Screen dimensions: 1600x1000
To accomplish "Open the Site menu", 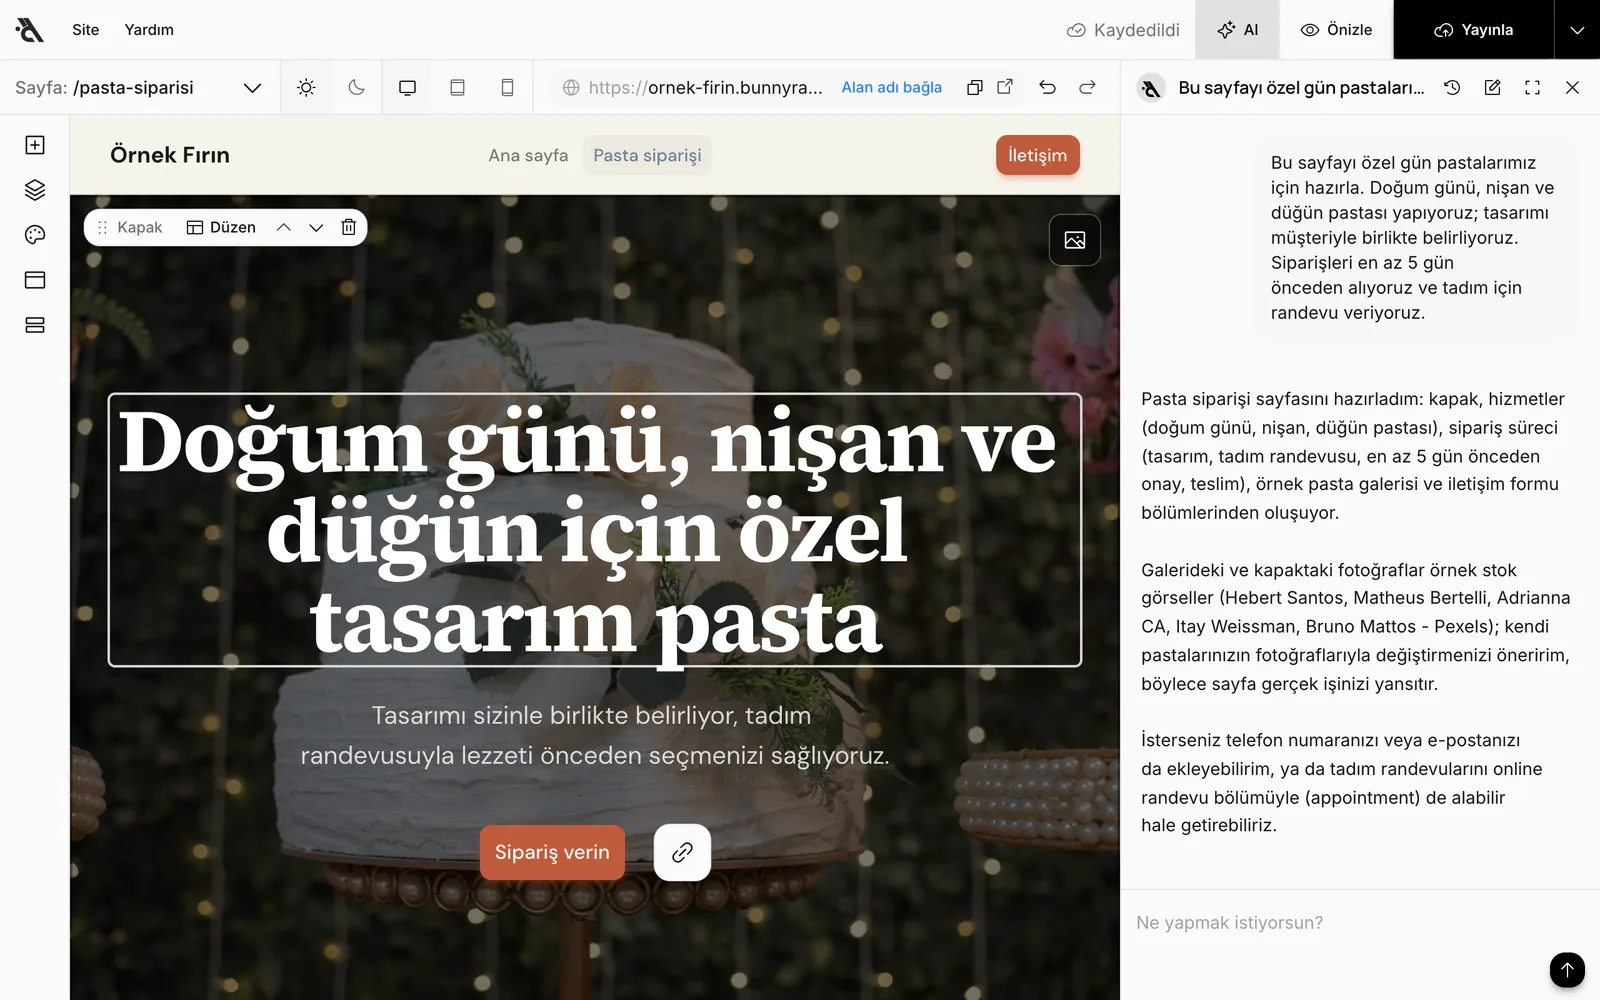I will (x=86, y=30).
